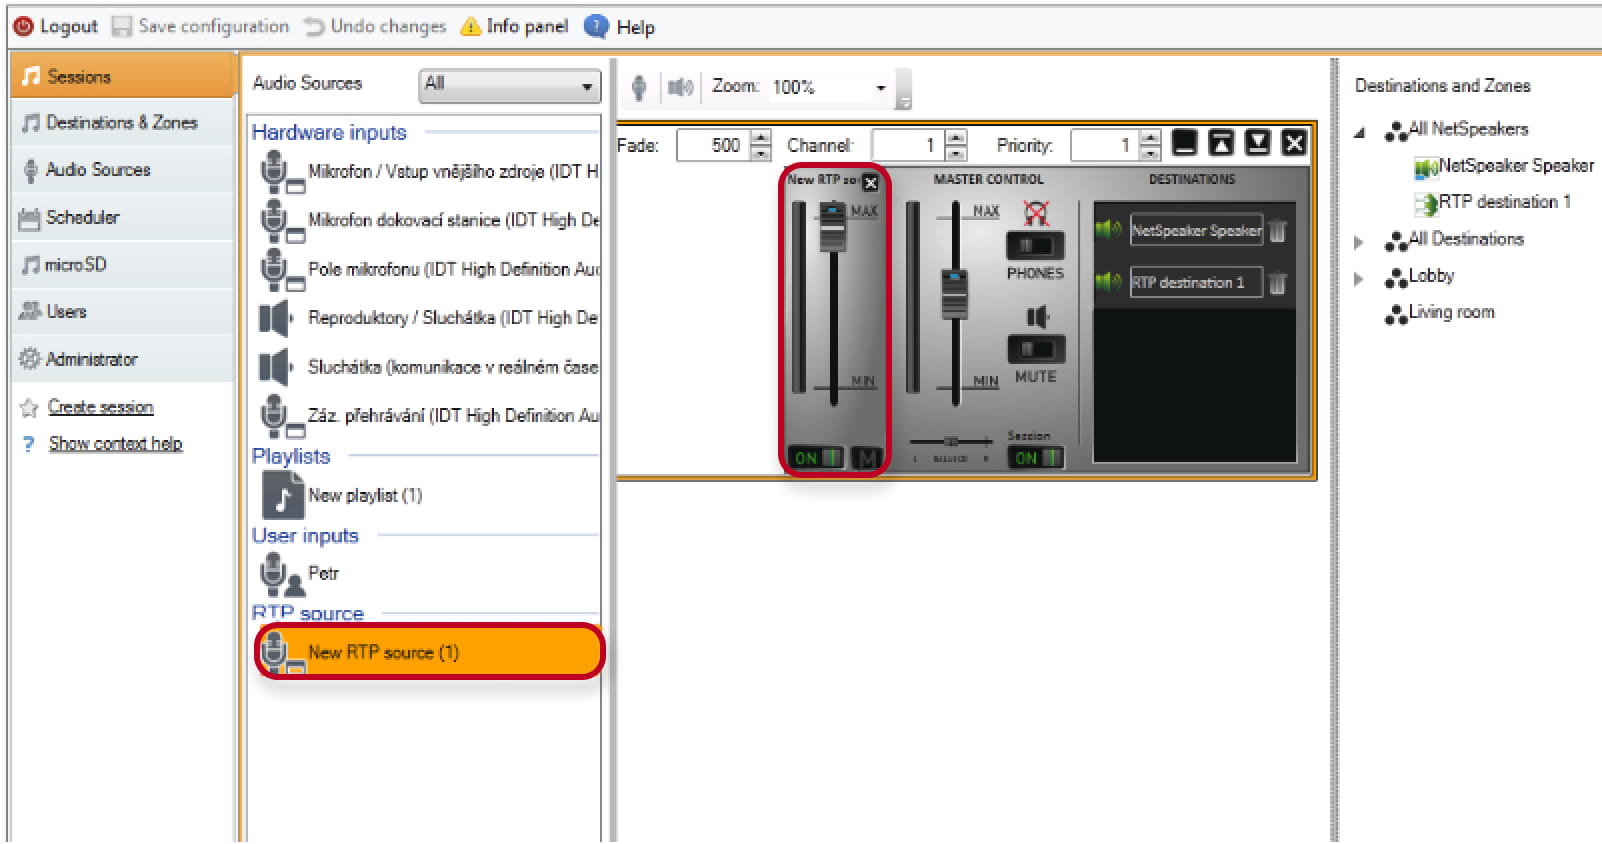Image resolution: width=1602 pixels, height=844 pixels.
Task: Click green speaker icon beside RTP destination 1
Action: pos(1108,282)
